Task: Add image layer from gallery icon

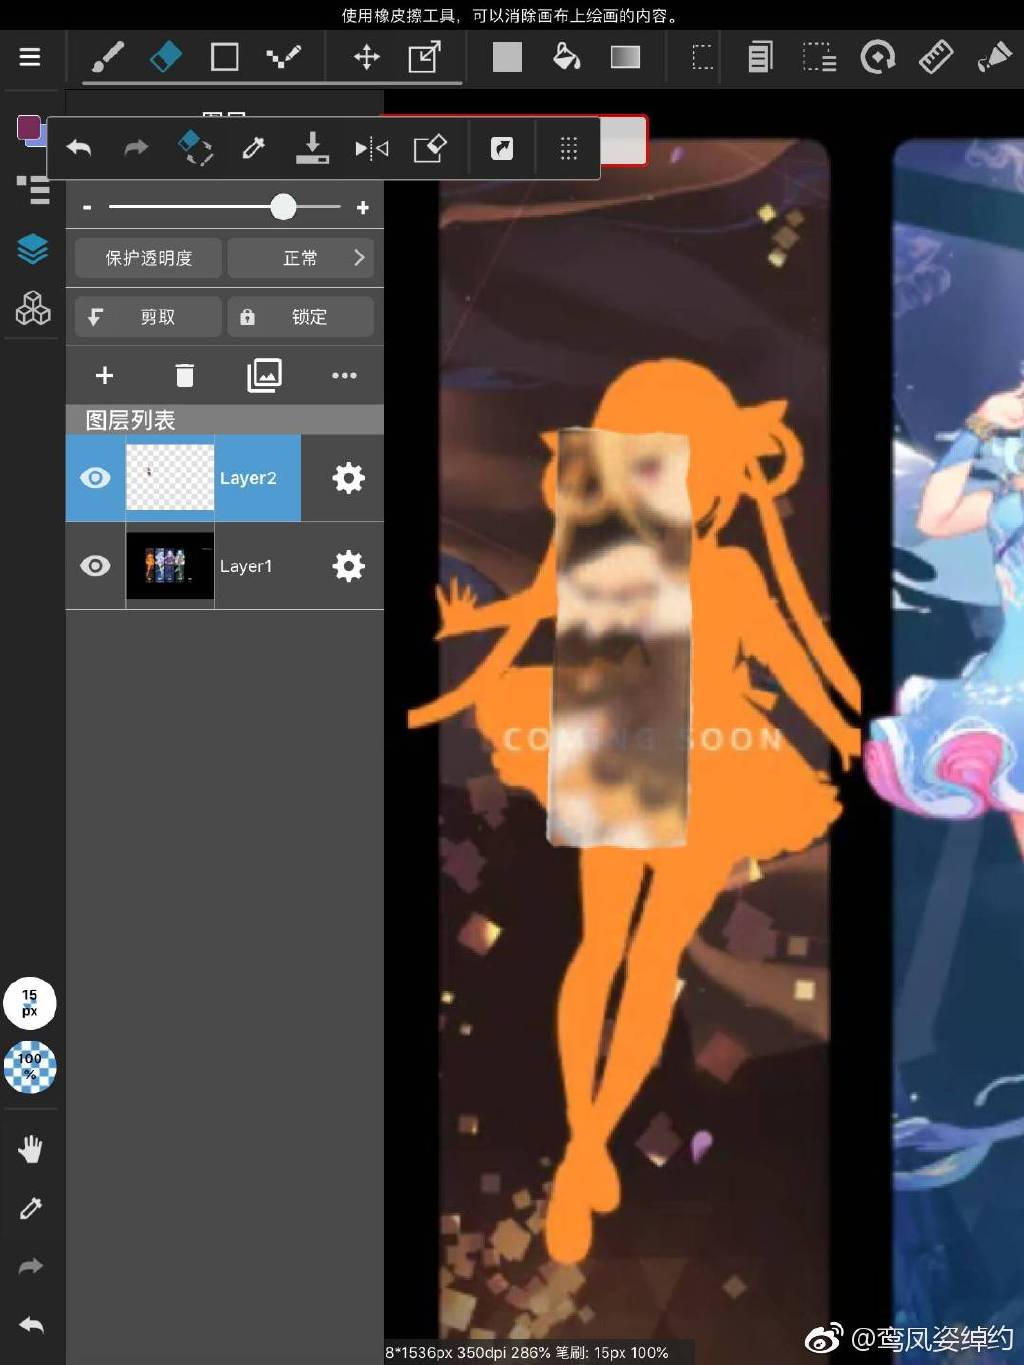Action: pos(264,376)
